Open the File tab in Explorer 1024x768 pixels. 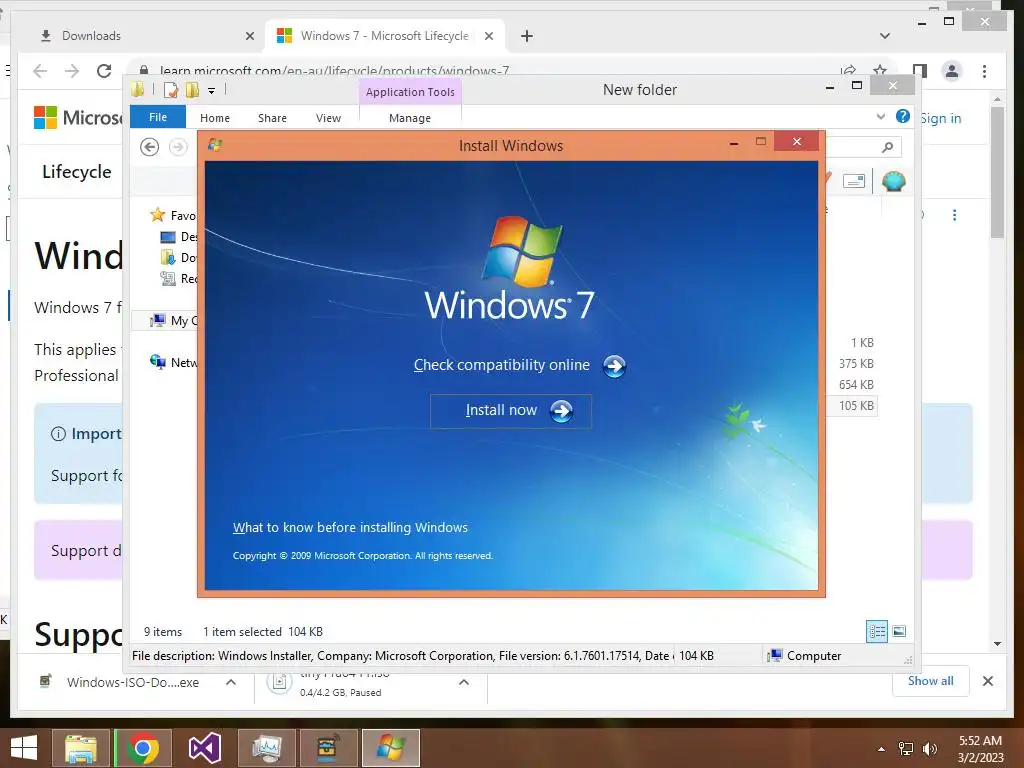point(158,117)
